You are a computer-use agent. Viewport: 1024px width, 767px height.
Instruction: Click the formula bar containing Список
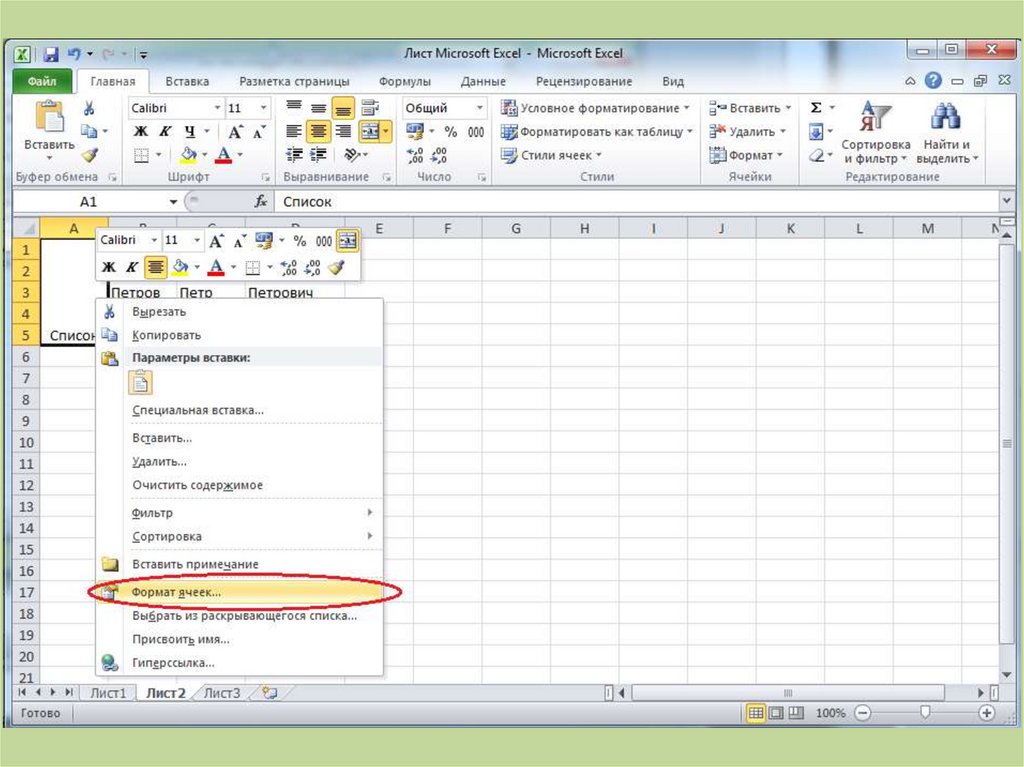tap(630, 202)
